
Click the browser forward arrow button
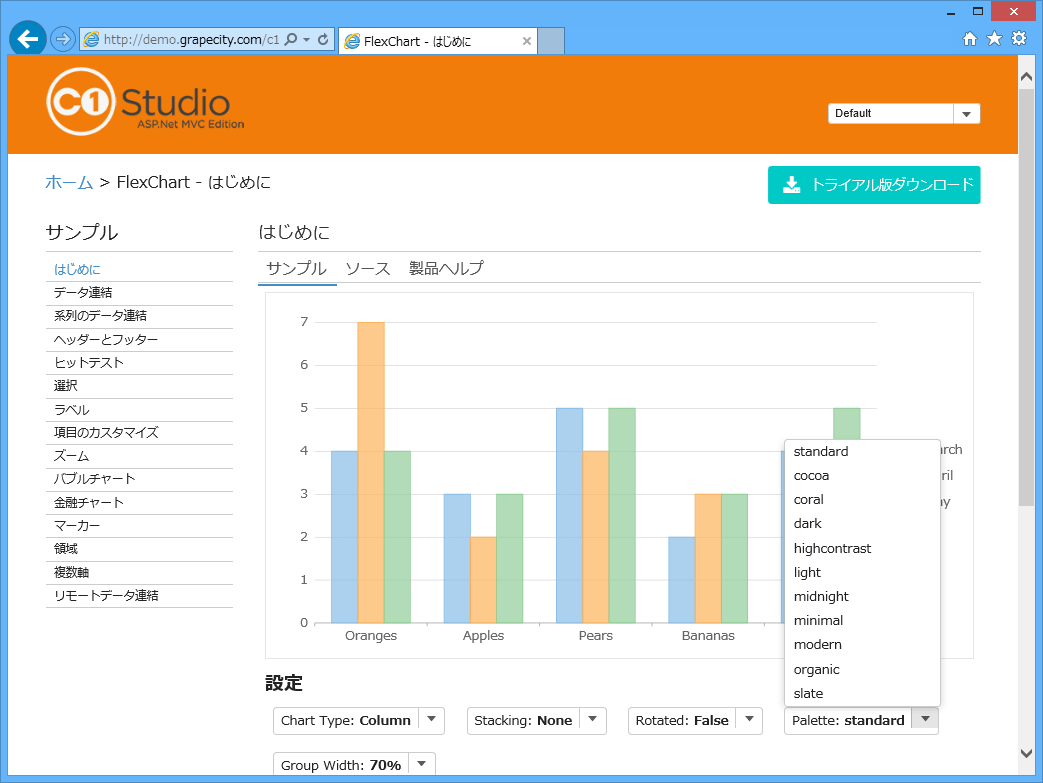tap(62, 39)
